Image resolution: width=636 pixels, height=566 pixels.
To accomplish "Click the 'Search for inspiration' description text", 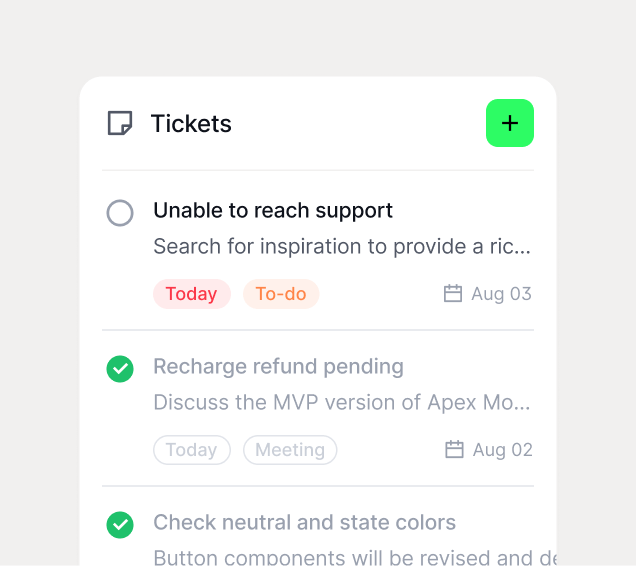I will 342,246.
